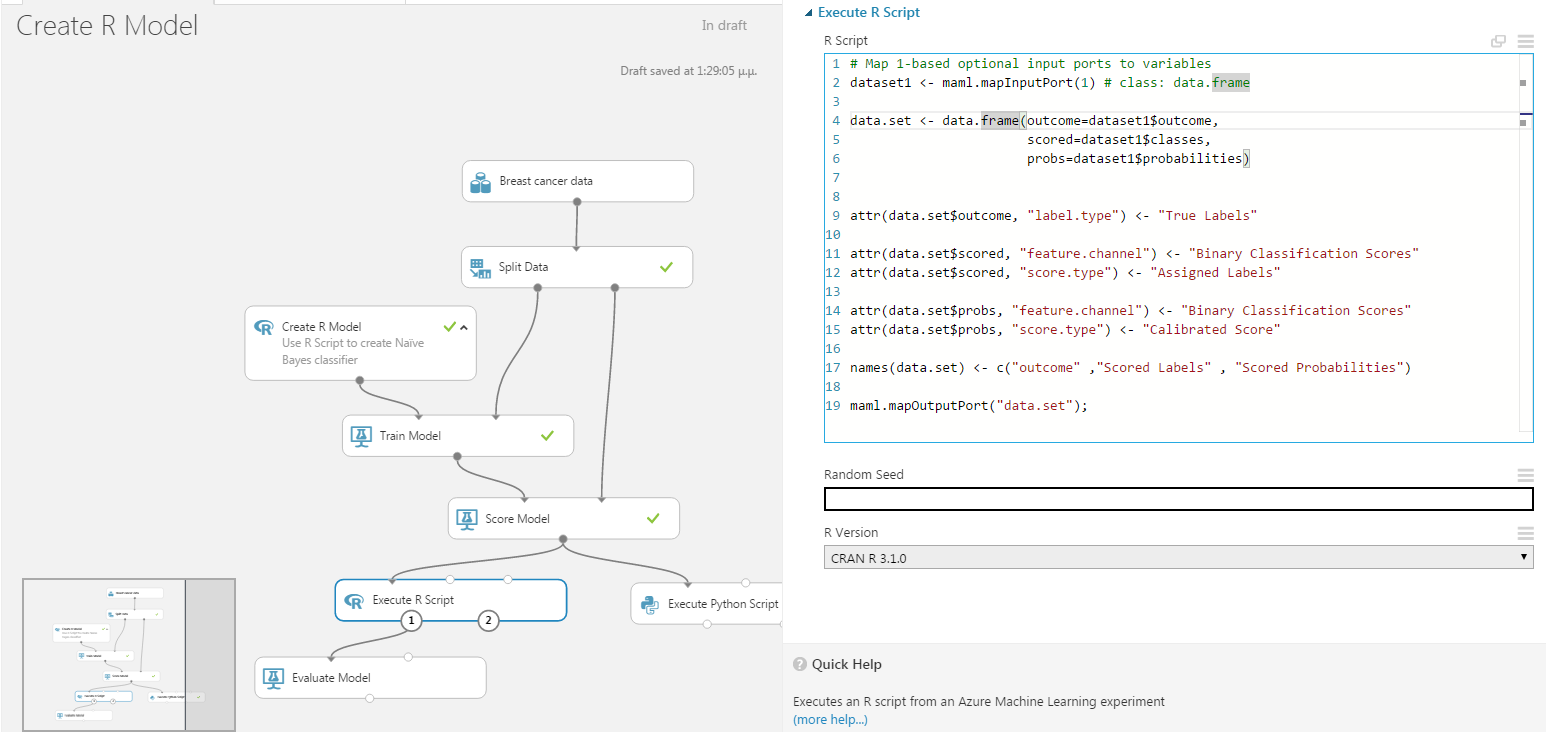Click code line 2 with maml.mapInputPort(1)
The width and height of the screenshot is (1546, 732).
1050,82
